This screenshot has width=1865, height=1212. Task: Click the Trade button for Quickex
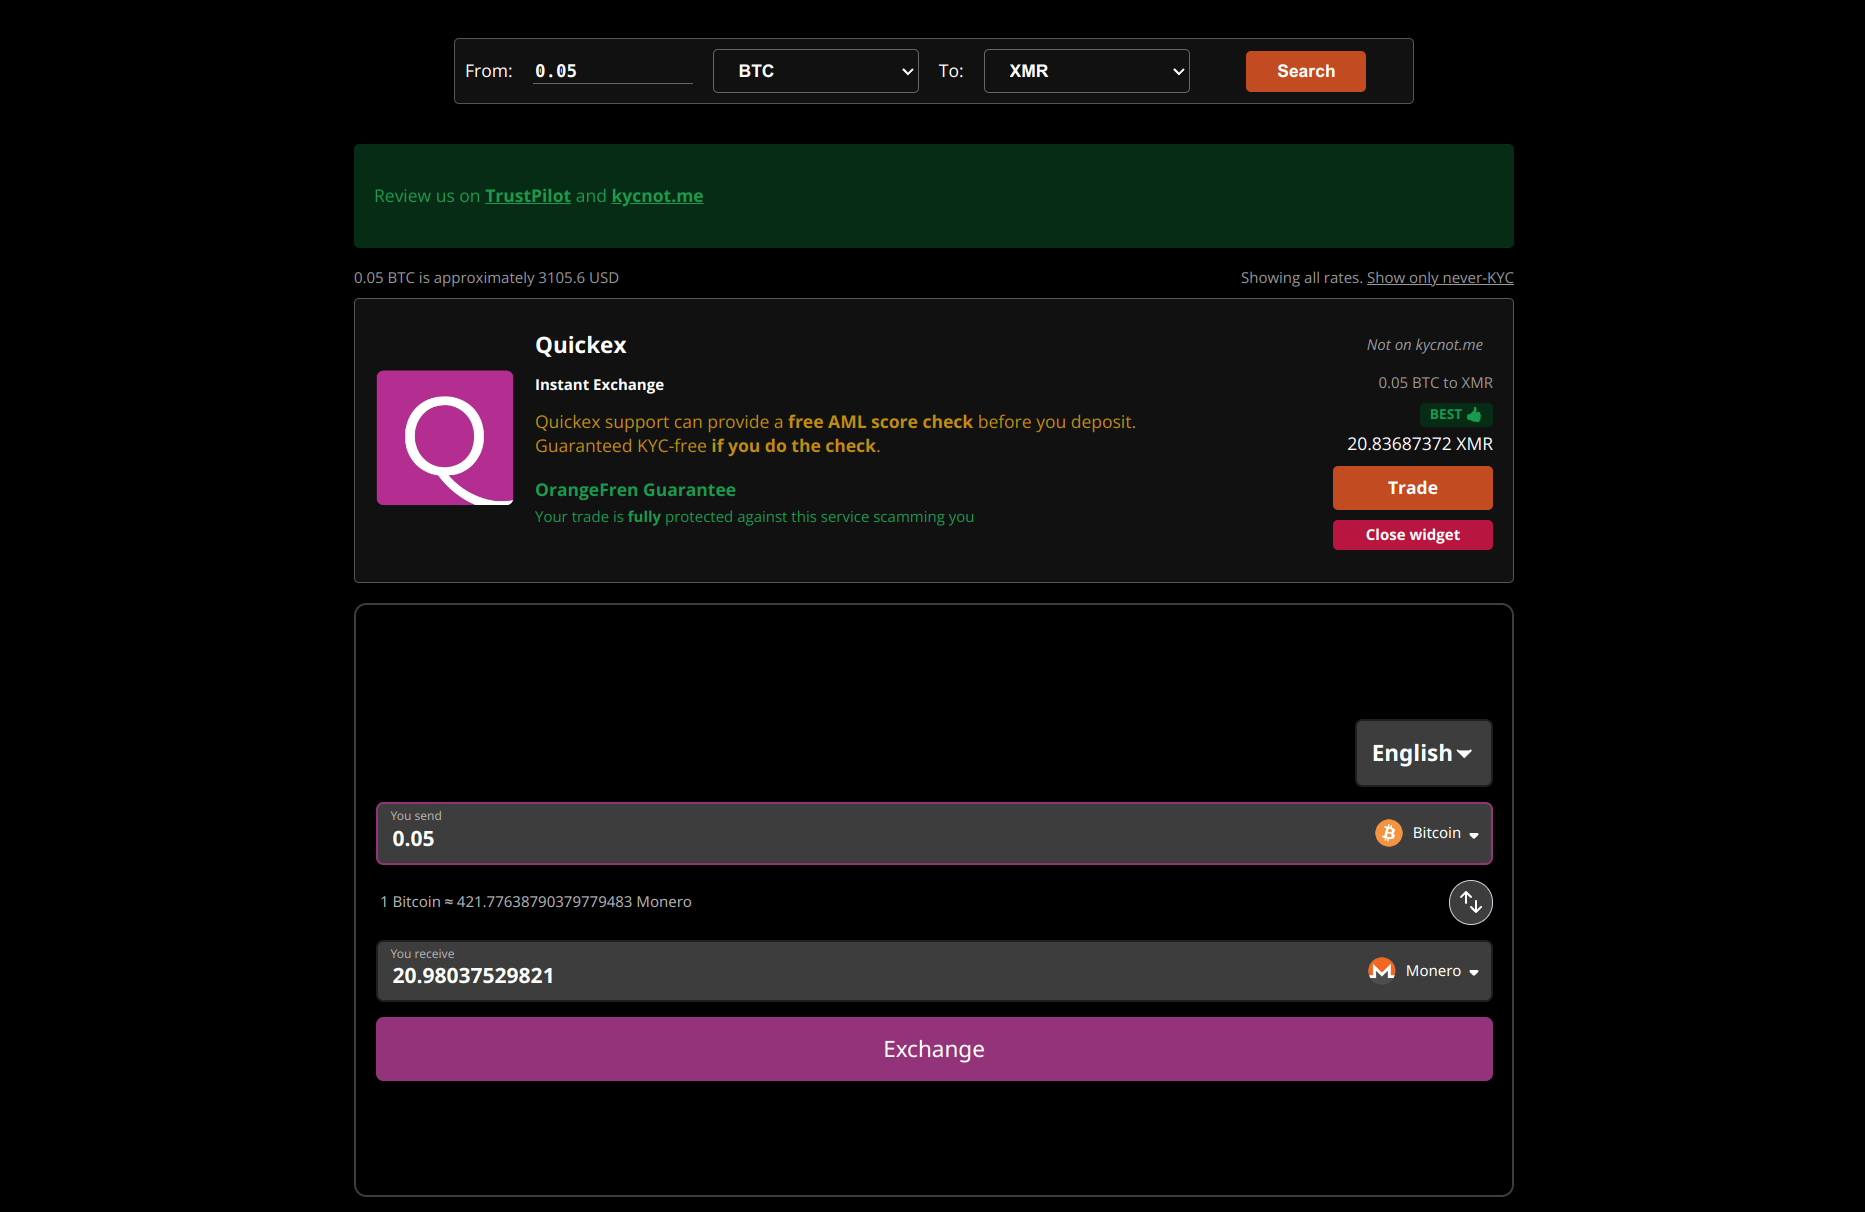pos(1412,488)
